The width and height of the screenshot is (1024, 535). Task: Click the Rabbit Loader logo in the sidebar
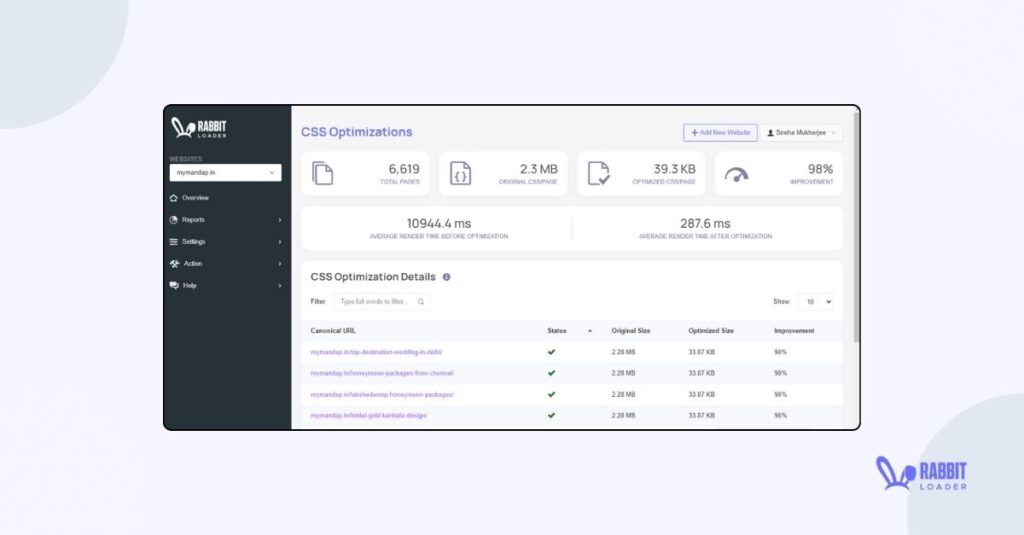pos(199,127)
